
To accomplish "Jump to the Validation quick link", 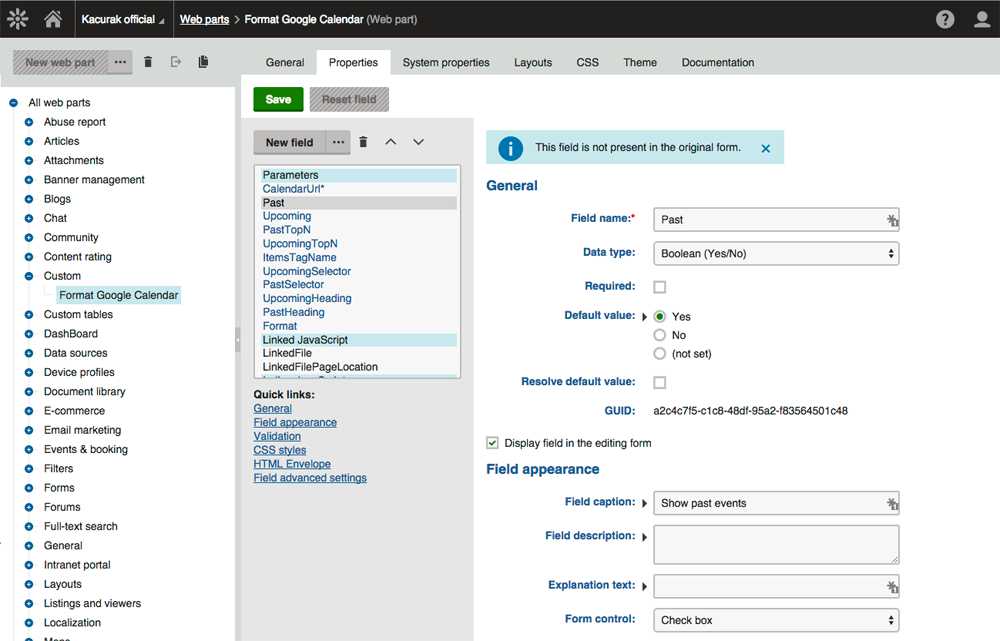I will point(277,436).
